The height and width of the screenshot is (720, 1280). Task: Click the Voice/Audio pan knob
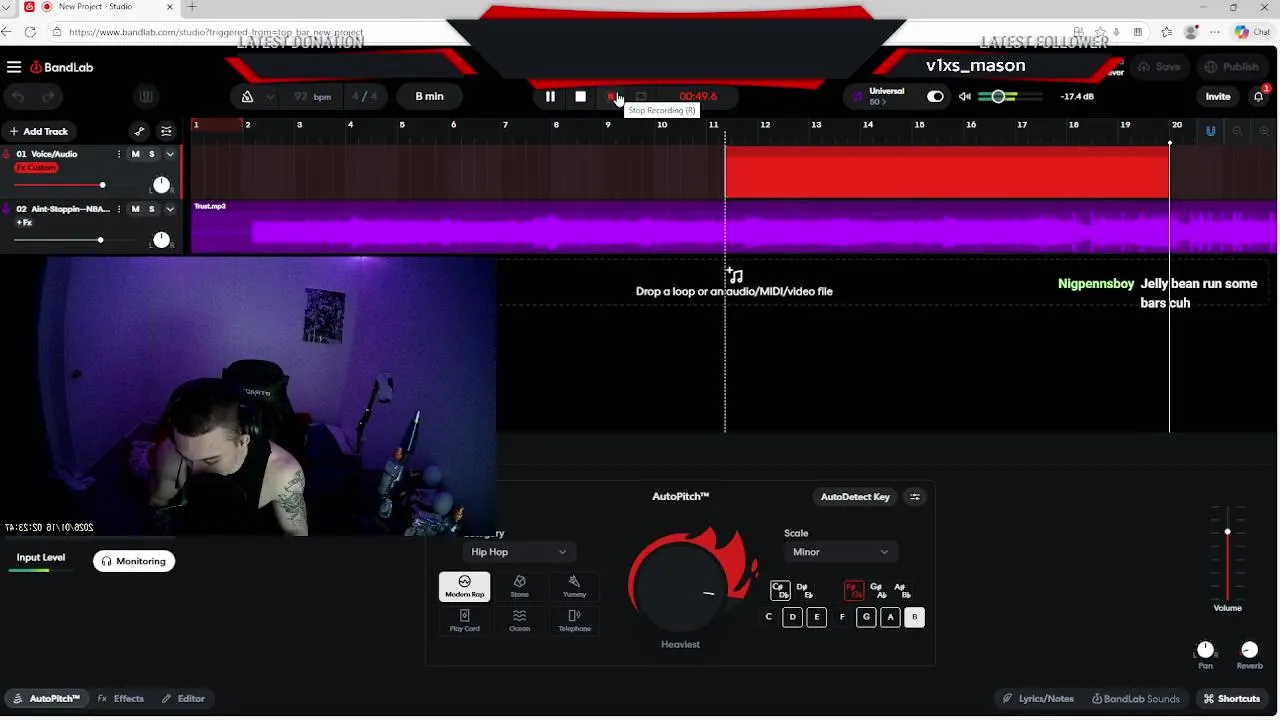[x=161, y=185]
